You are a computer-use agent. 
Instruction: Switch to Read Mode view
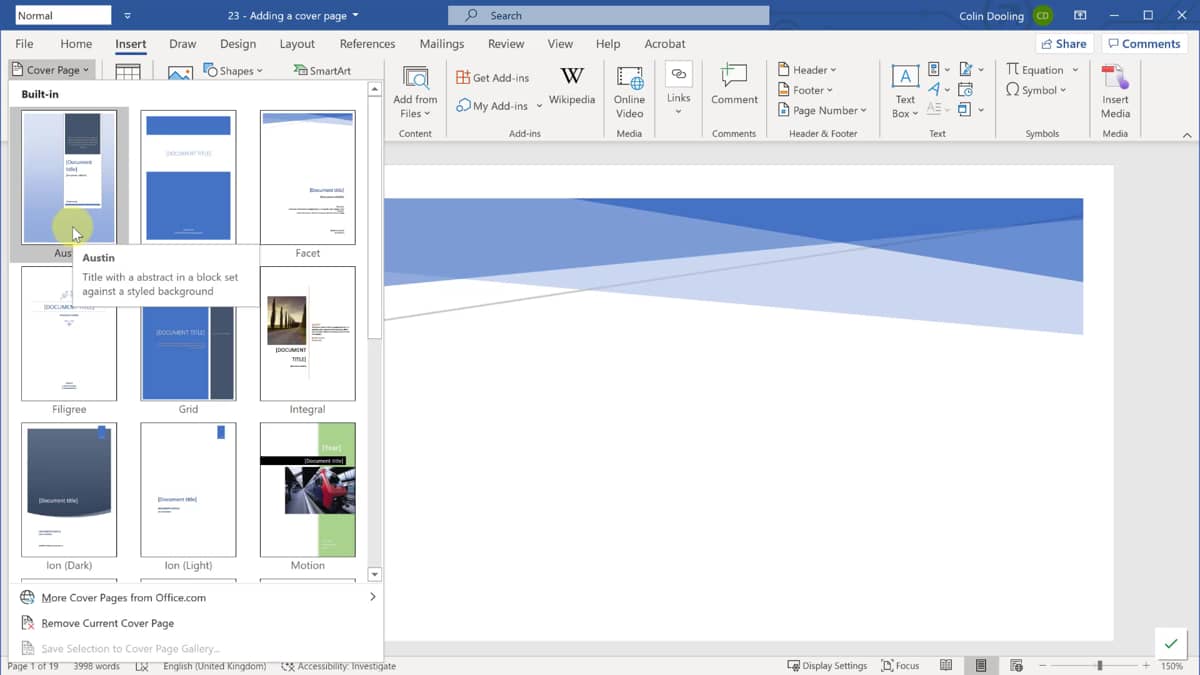click(x=946, y=666)
